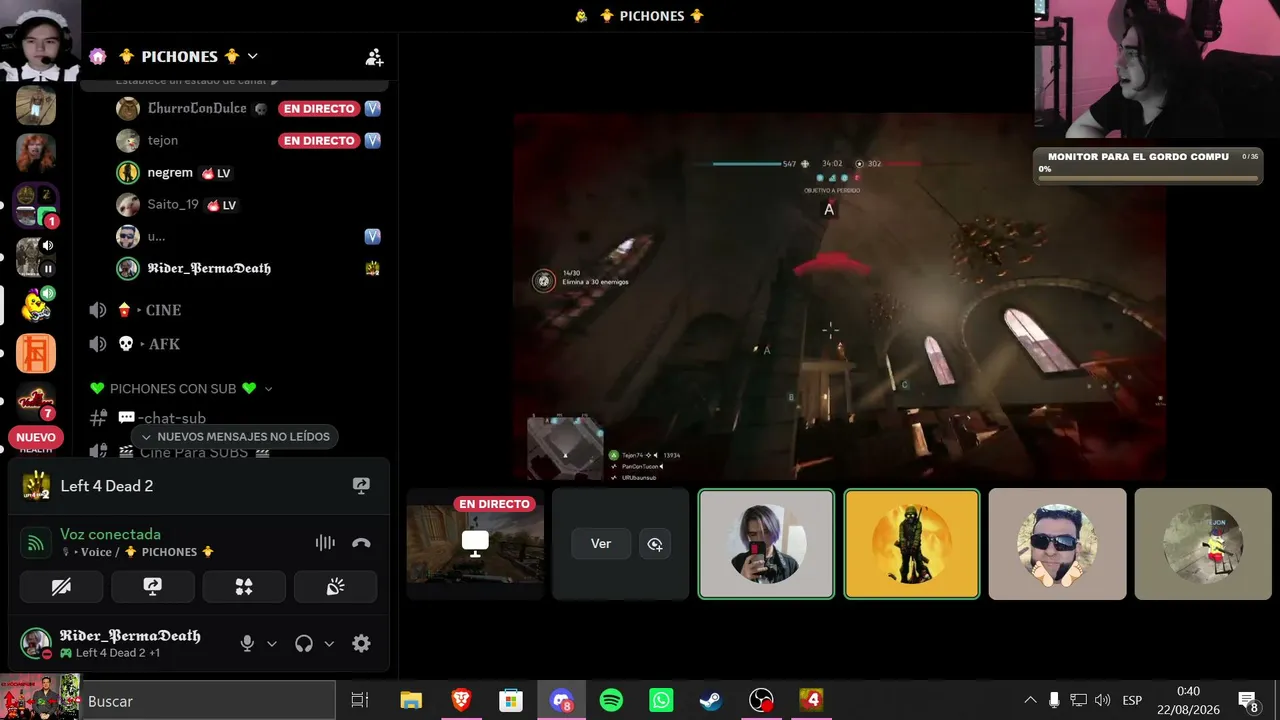This screenshot has width=1280, height=720.
Task: Click the NUEVO unread servers pill
Action: pyautogui.click(x=36, y=437)
